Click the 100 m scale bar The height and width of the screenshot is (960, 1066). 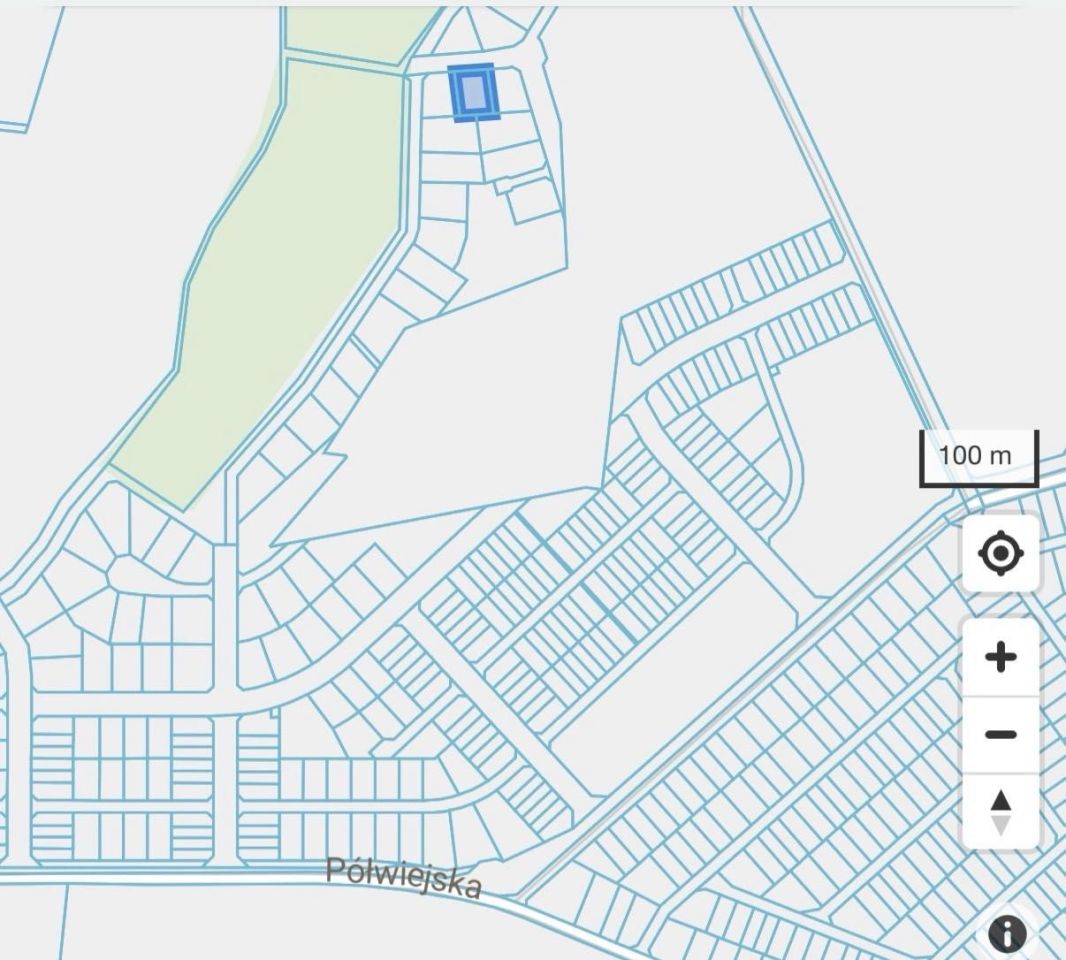point(979,458)
